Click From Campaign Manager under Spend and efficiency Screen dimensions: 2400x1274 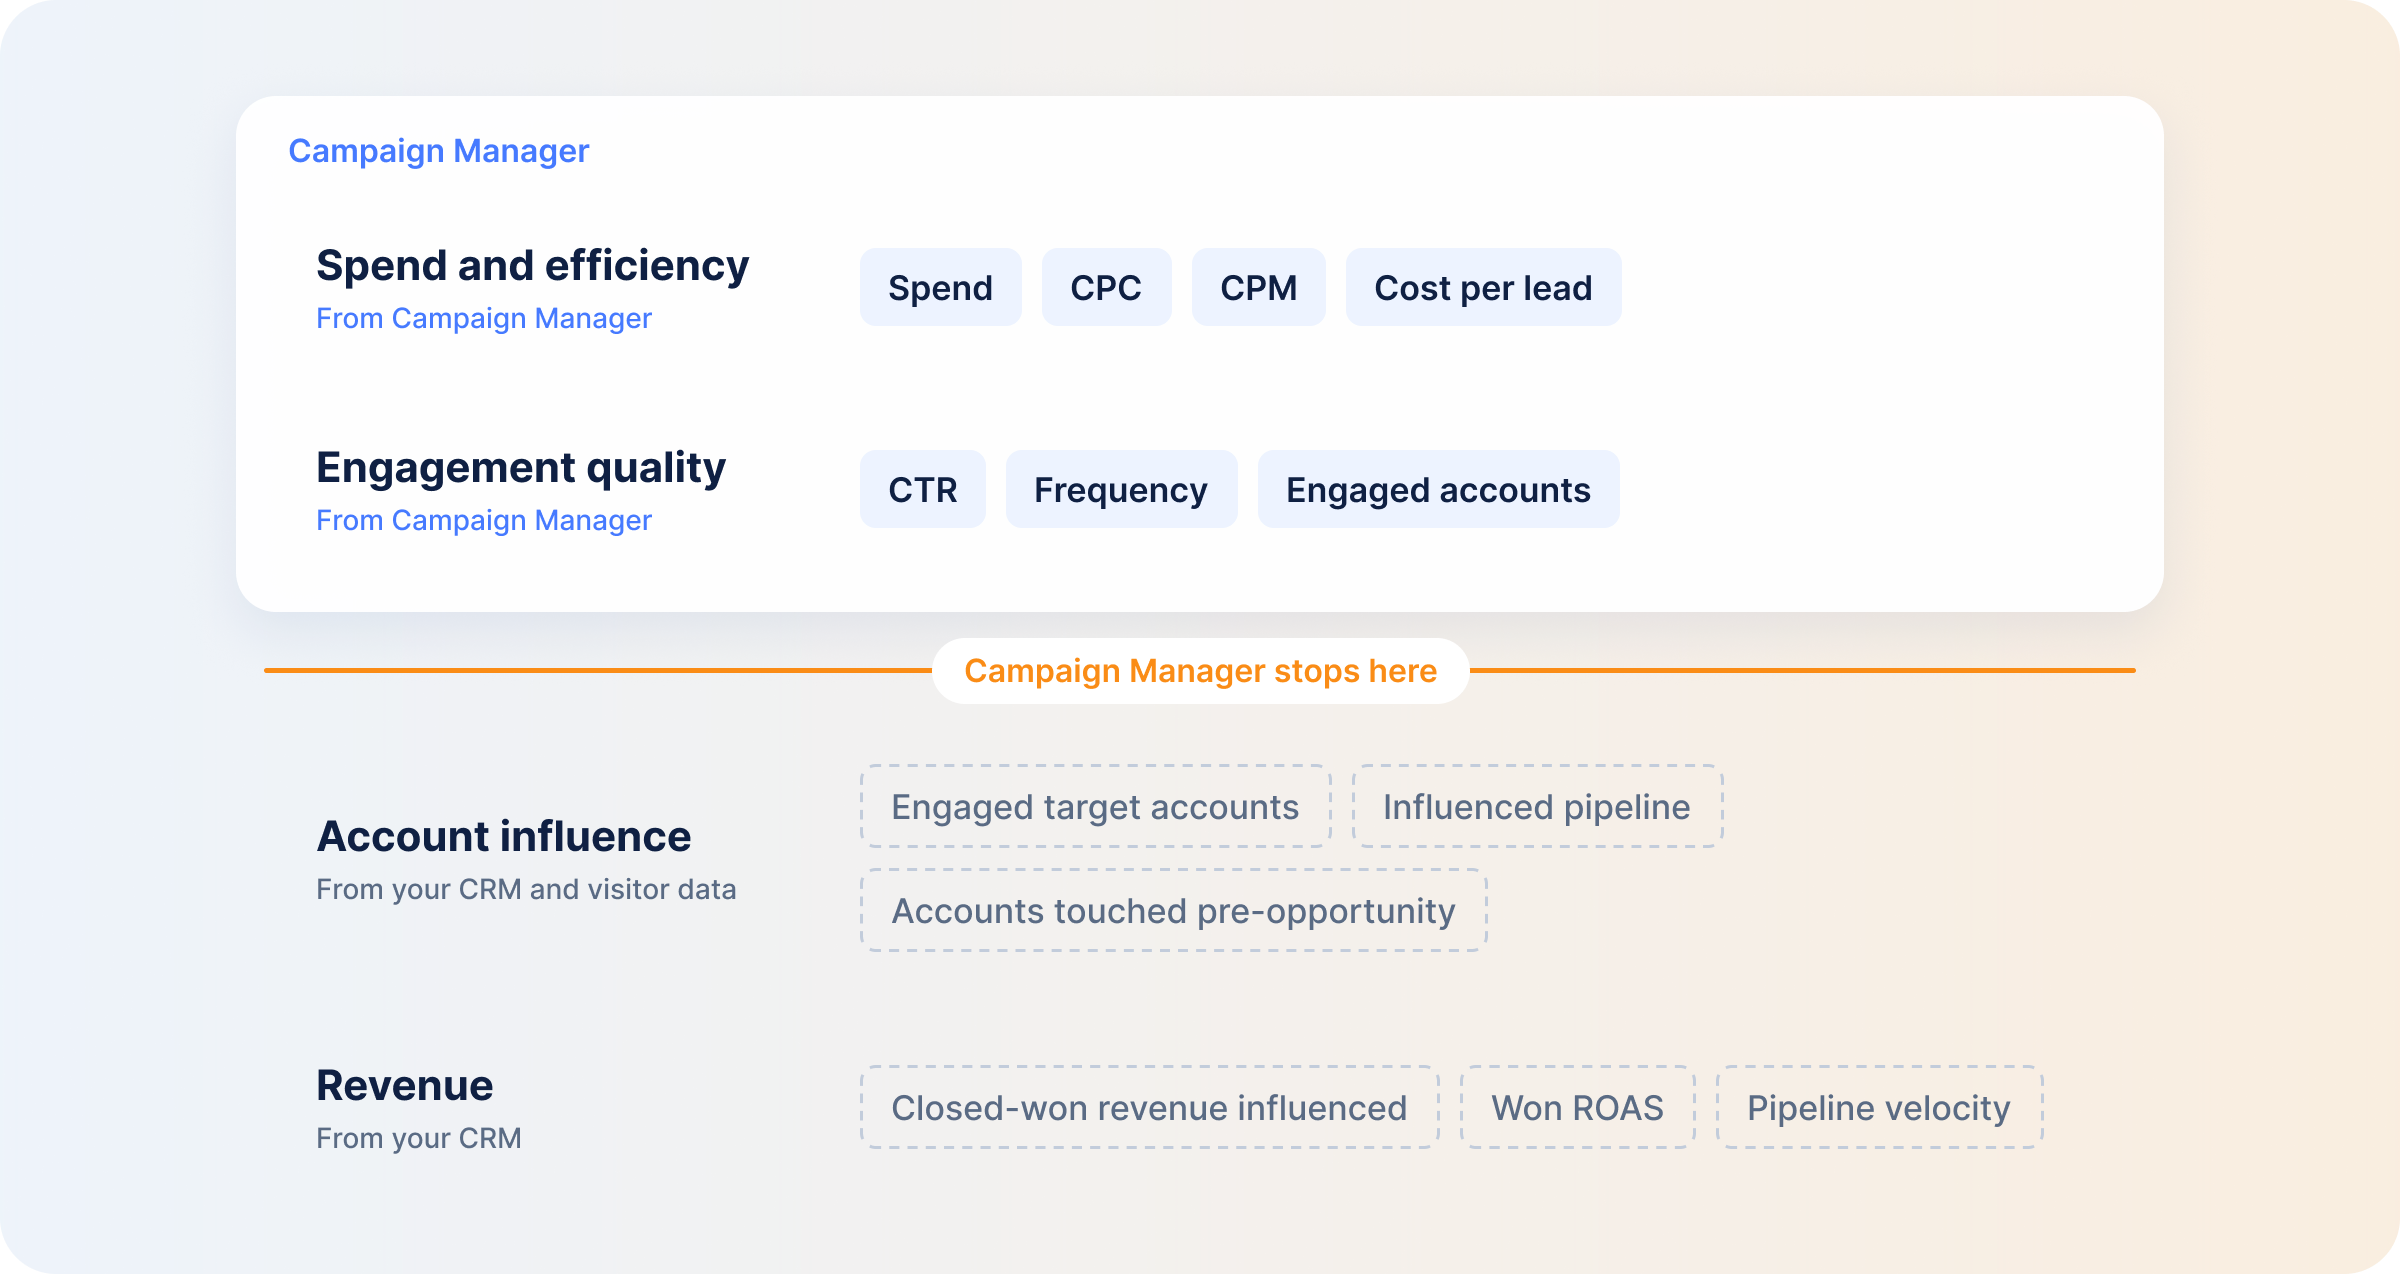click(x=484, y=318)
